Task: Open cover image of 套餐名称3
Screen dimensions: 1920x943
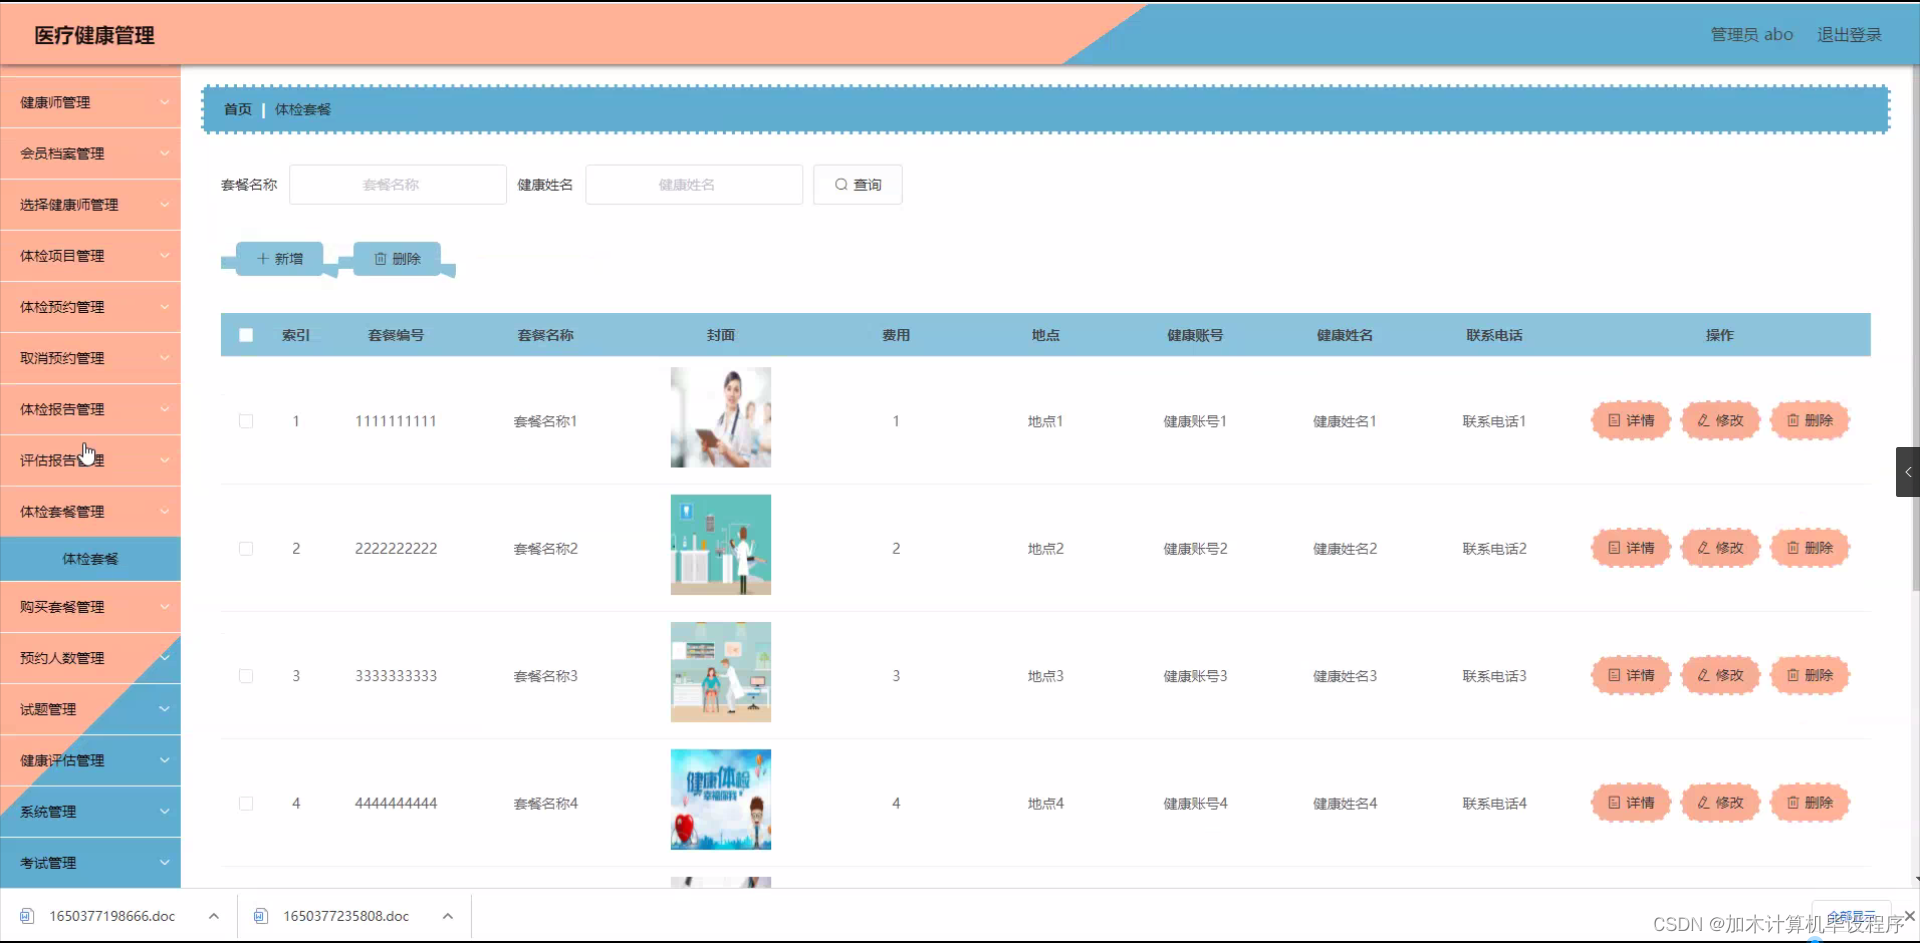Action: coord(721,672)
